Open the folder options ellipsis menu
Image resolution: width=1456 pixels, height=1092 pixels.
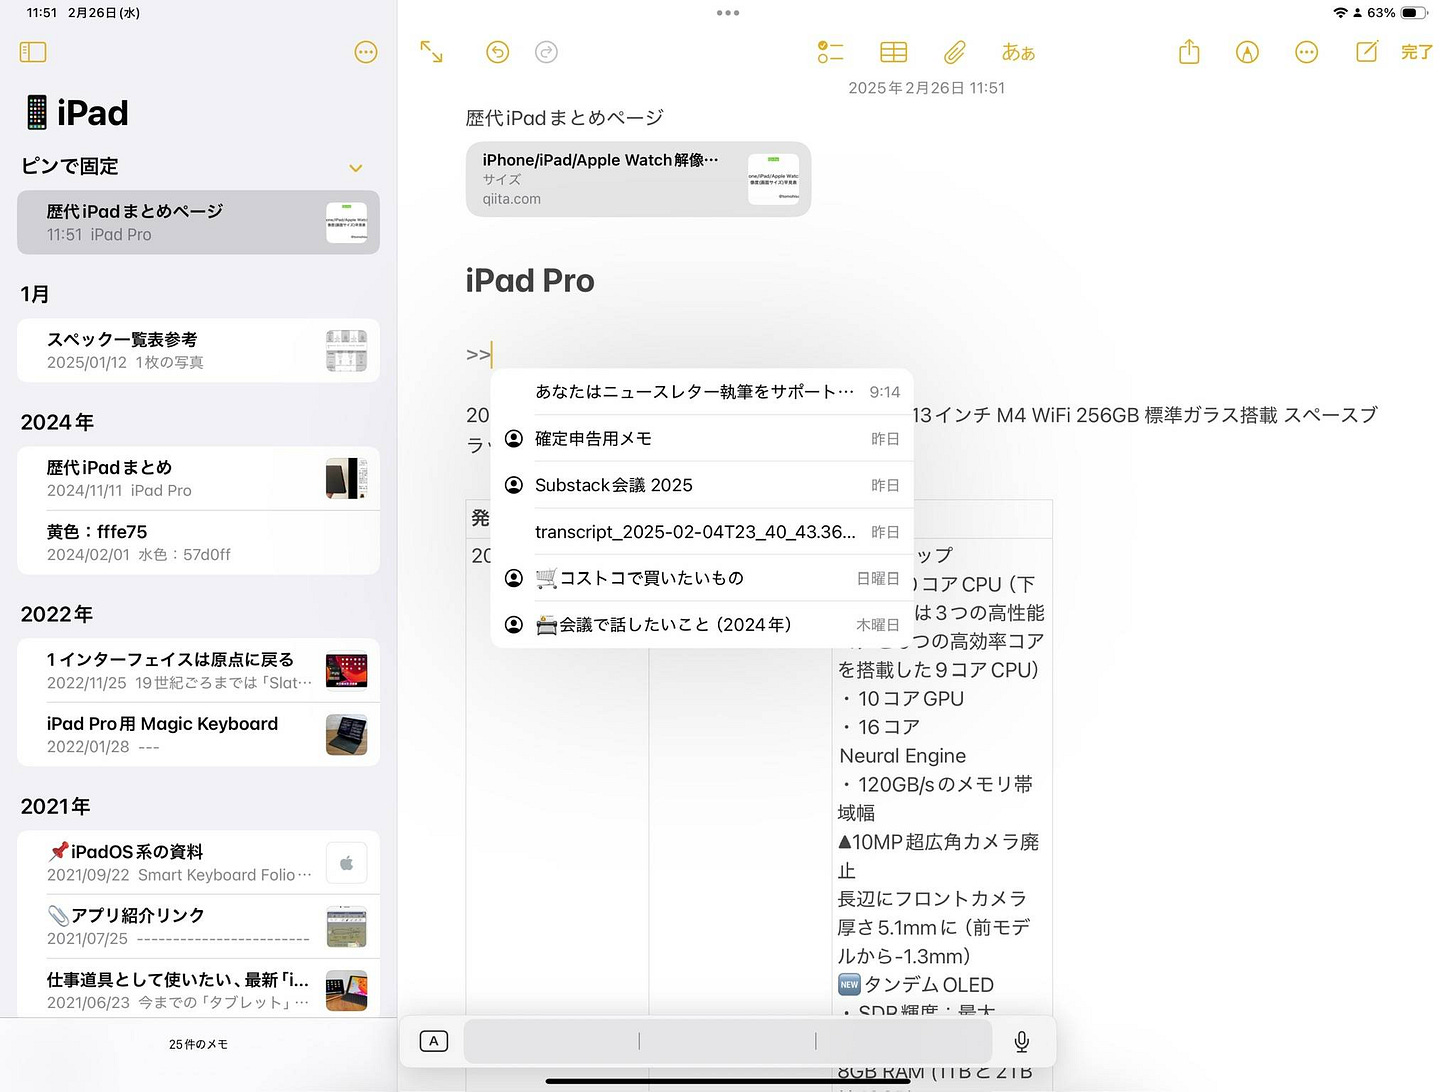(366, 52)
